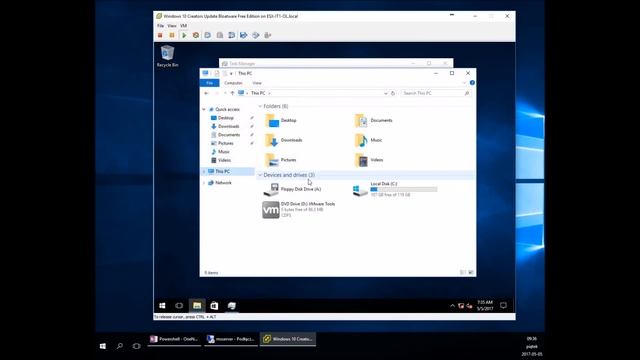Click the Search This PC field

pos(436,93)
